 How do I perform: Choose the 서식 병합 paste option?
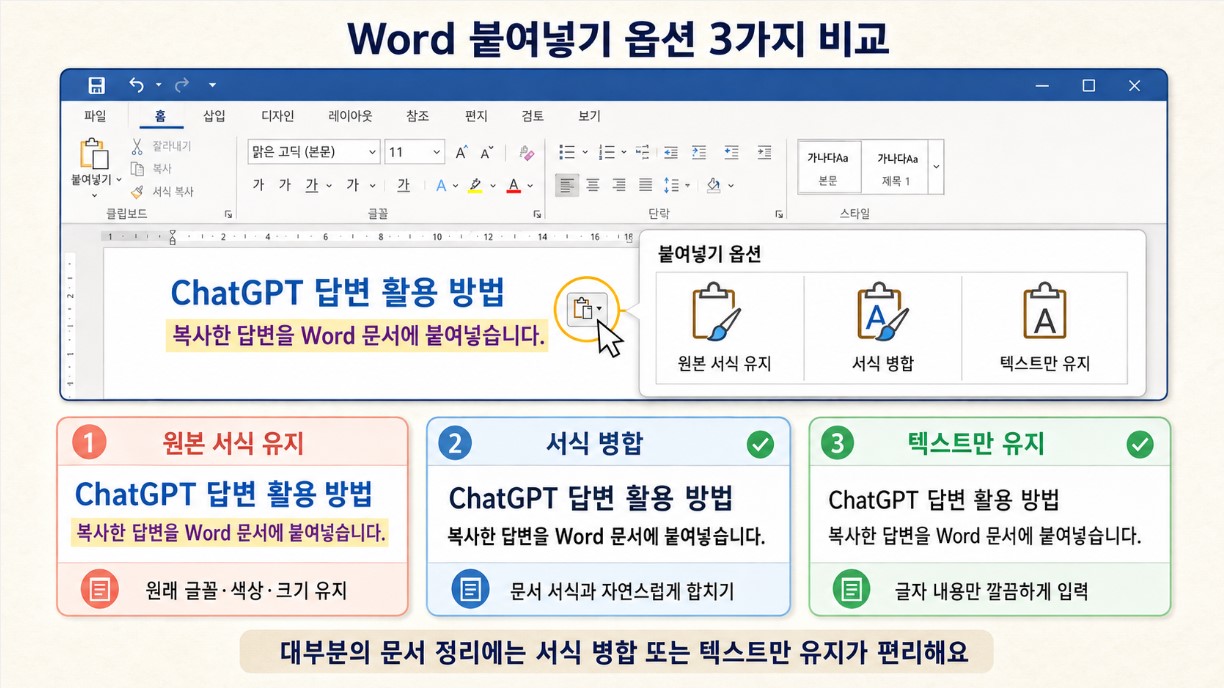(883, 327)
